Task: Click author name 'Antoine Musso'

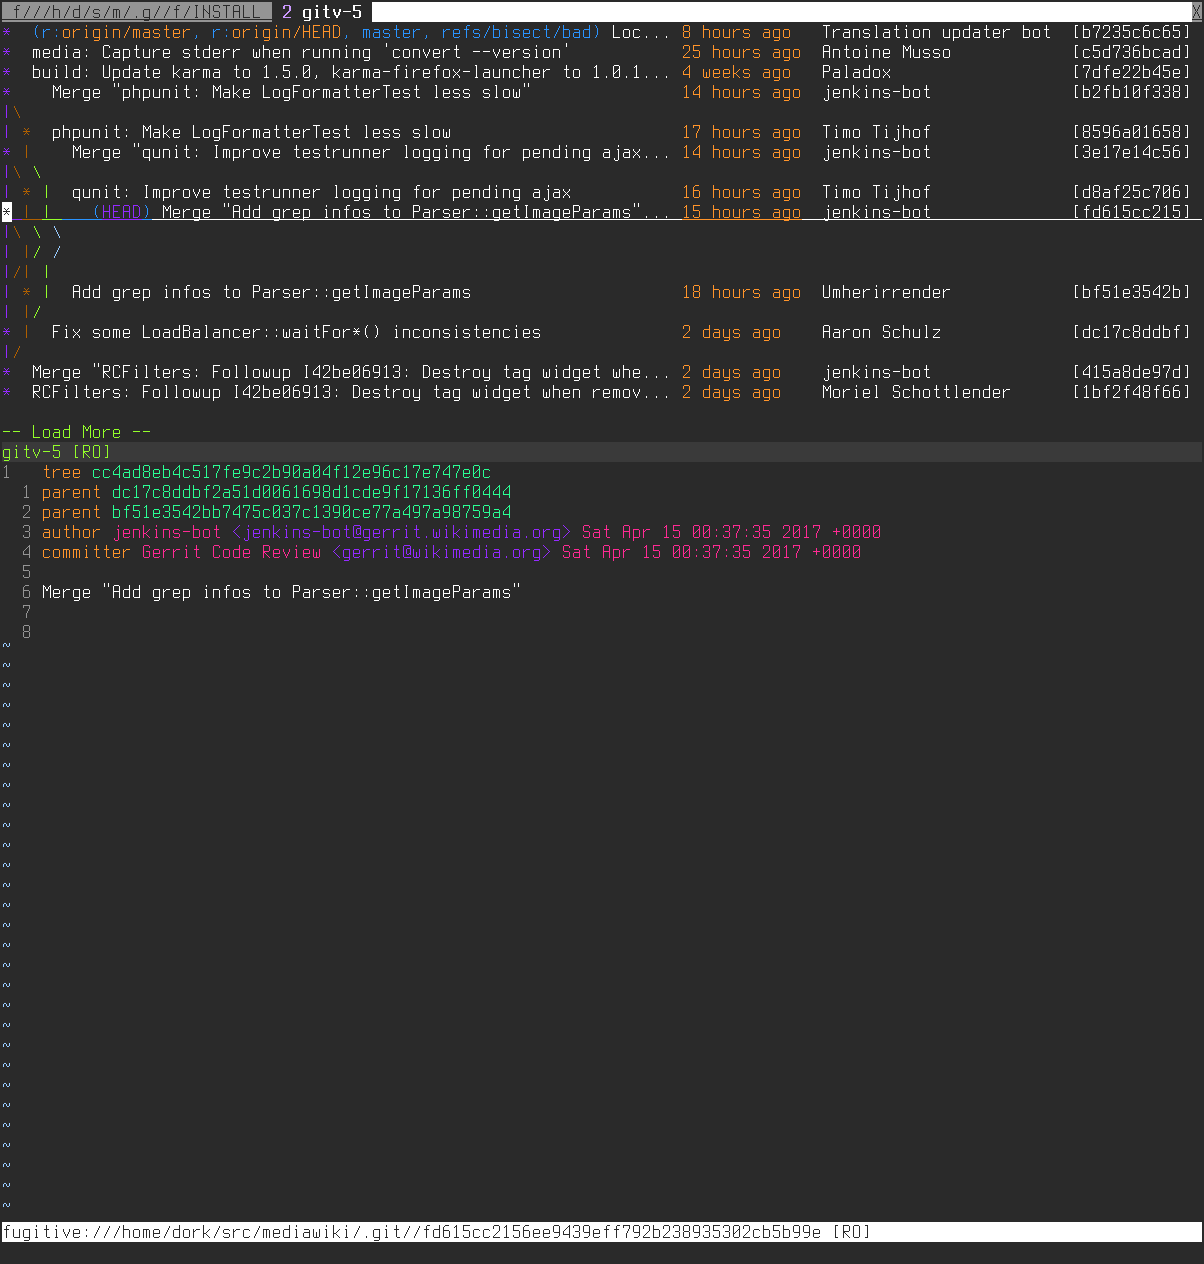Action: [x=886, y=52]
